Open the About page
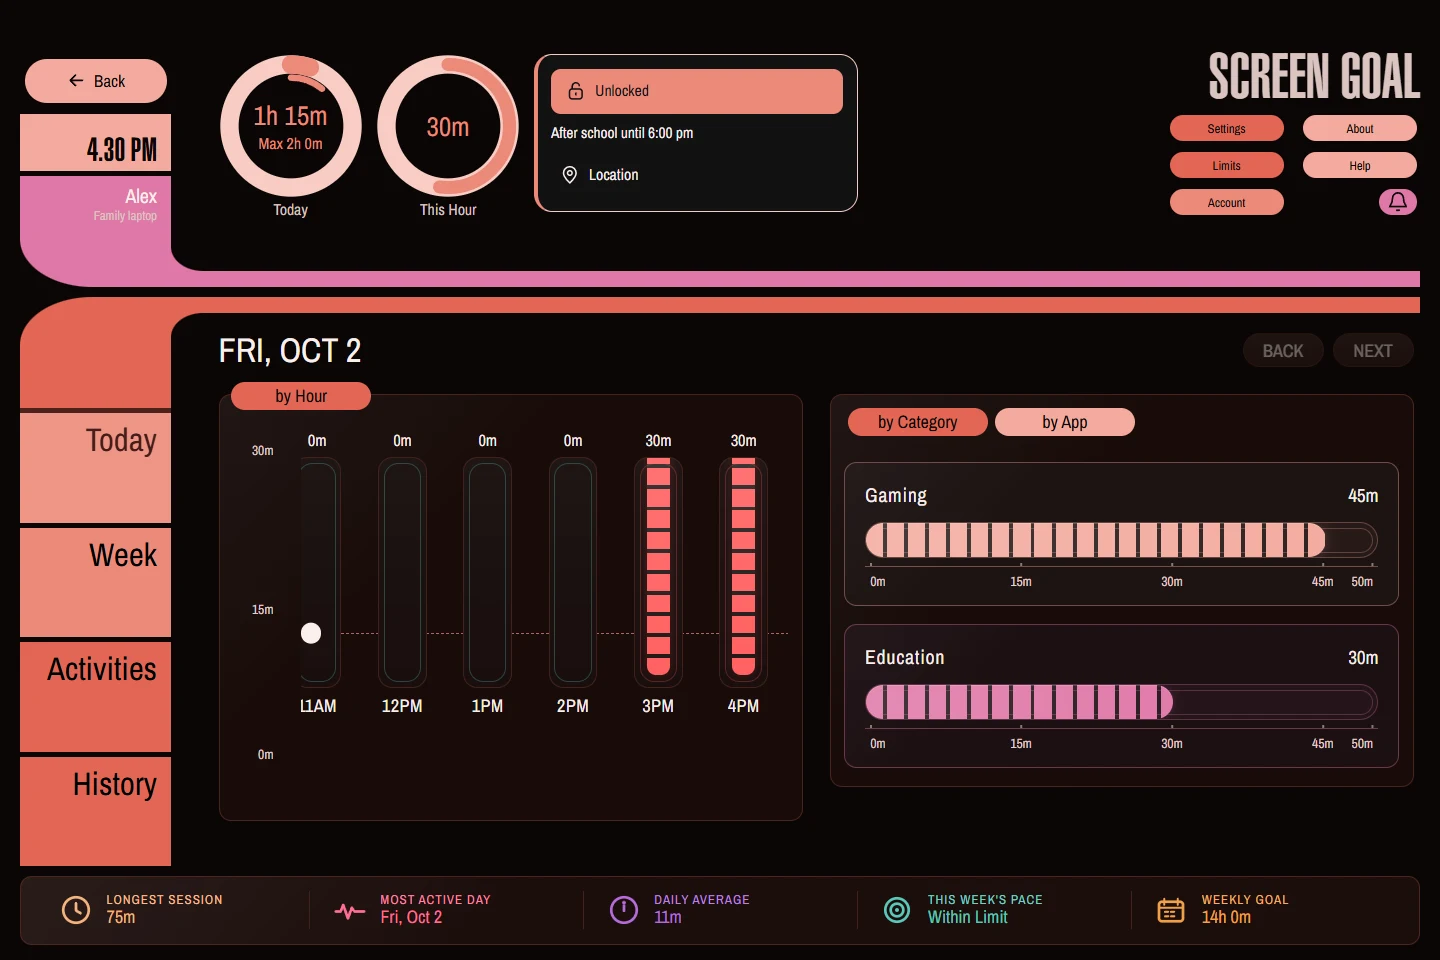Screen dimensions: 1440x960 pos(1360,128)
